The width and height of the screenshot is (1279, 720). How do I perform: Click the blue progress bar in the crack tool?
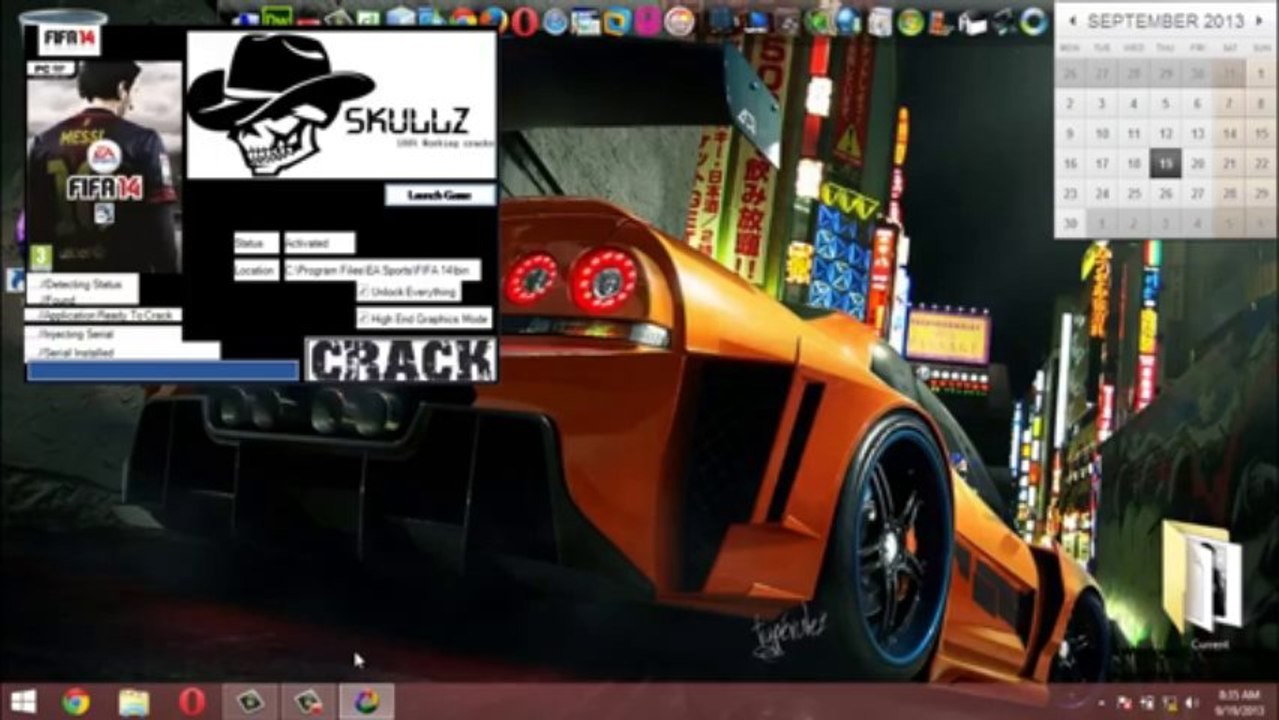click(163, 371)
